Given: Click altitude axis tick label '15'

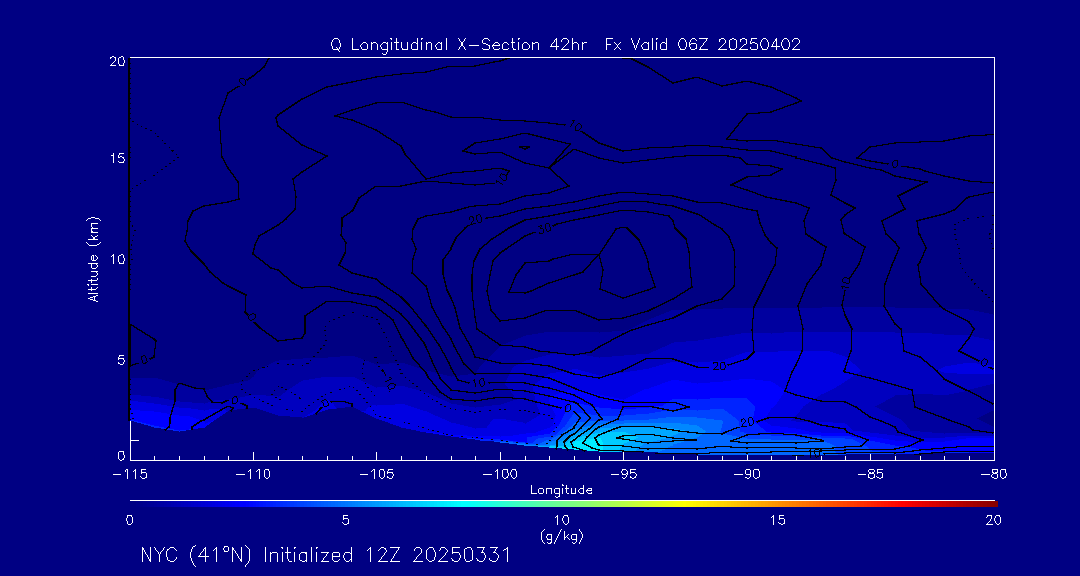Looking at the screenshot, I should [116, 157].
